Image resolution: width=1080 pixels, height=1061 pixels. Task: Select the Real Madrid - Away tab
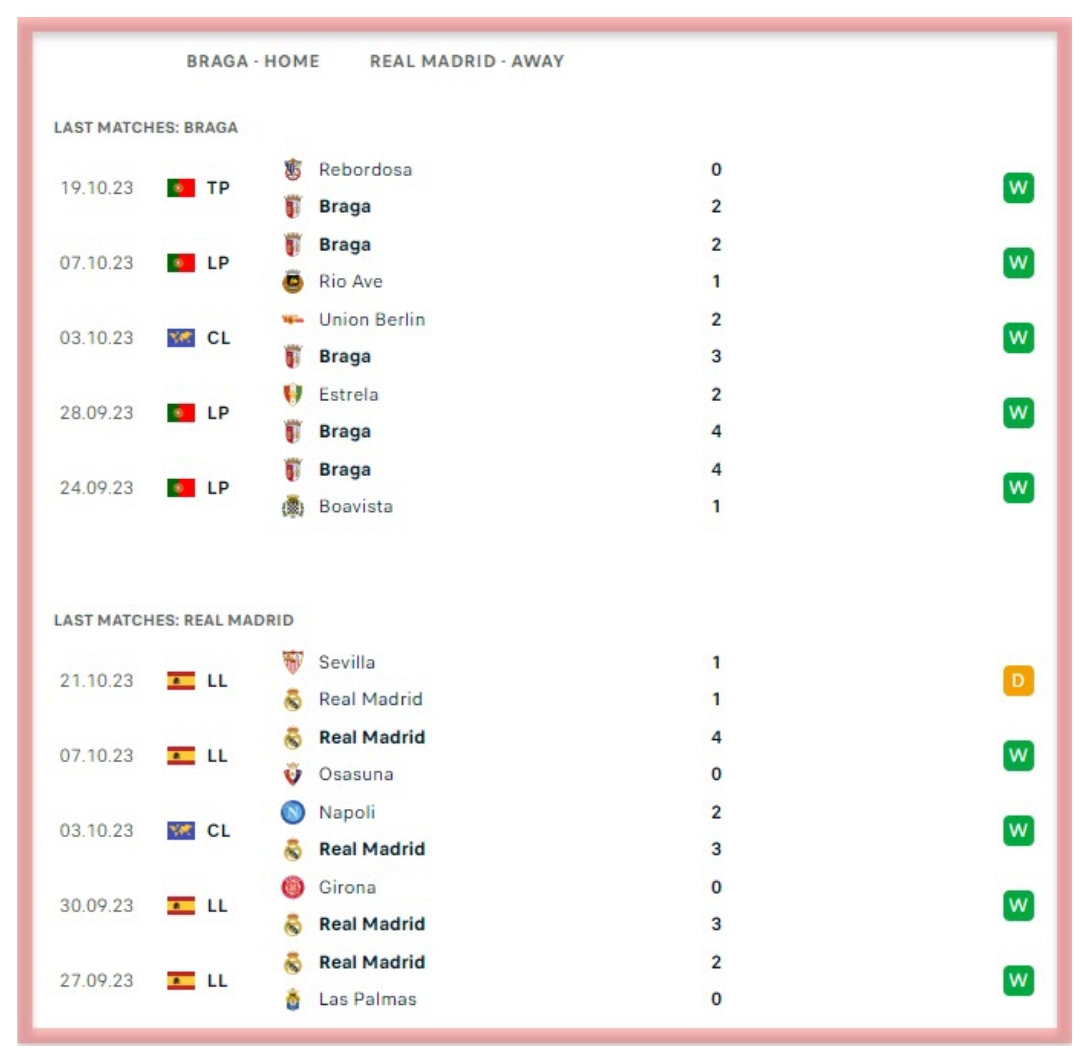[467, 61]
